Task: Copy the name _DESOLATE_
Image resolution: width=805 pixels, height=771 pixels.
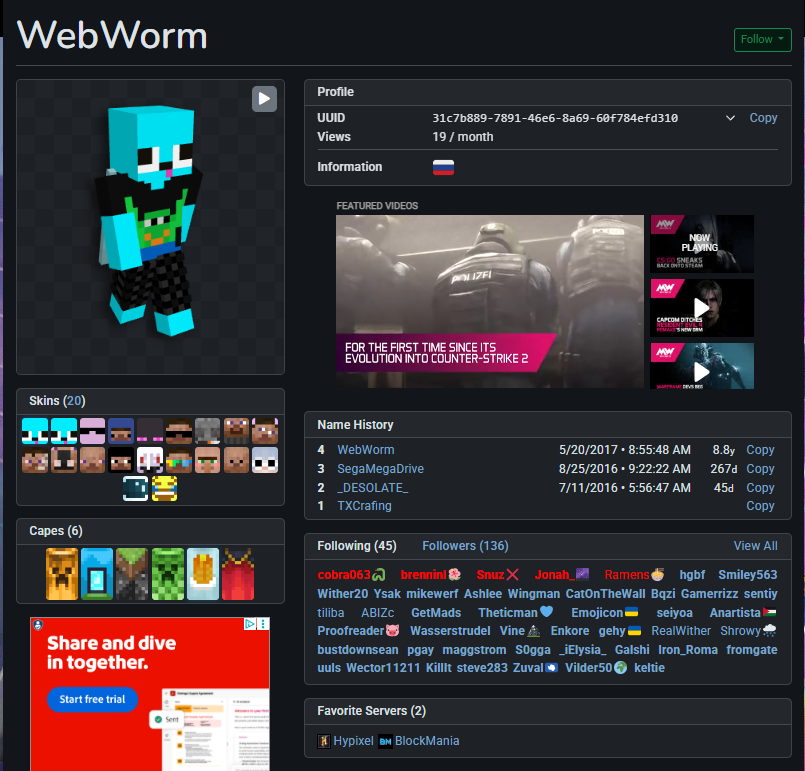Action: click(760, 488)
